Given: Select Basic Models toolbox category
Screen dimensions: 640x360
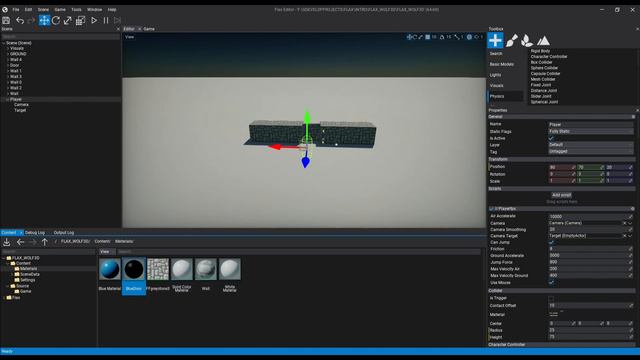Looking at the screenshot, I should 502,64.
